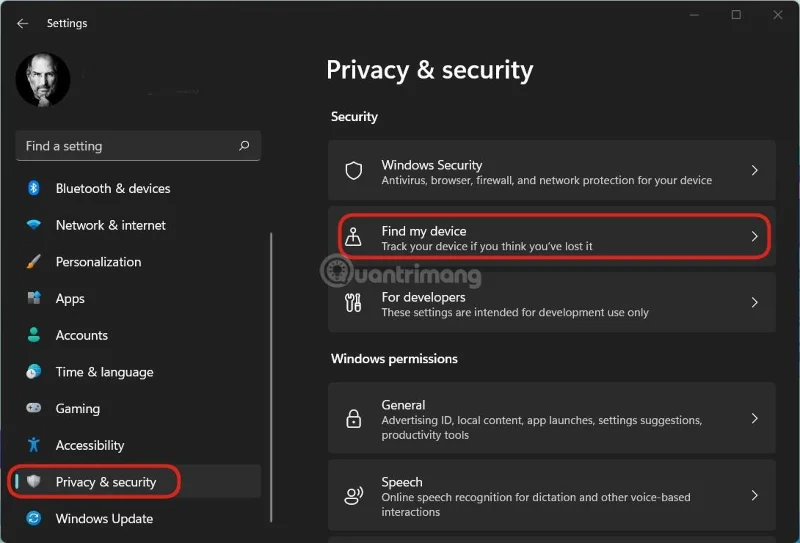800x543 pixels.
Task: Click the Gaming controller icon
Action: [34, 408]
